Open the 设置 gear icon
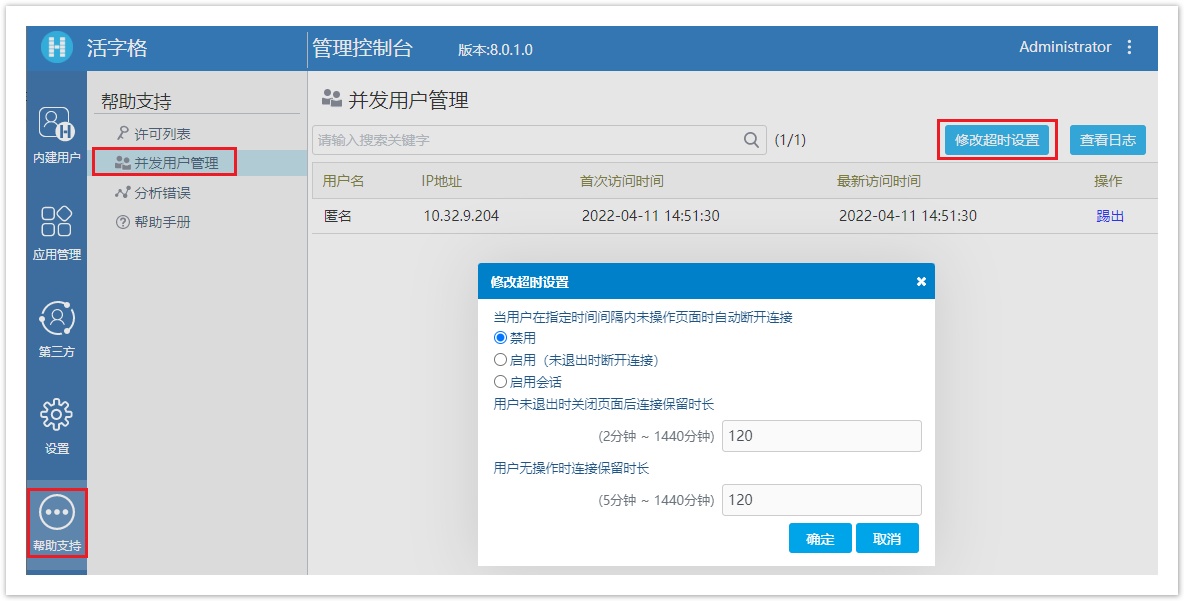 coord(57,415)
